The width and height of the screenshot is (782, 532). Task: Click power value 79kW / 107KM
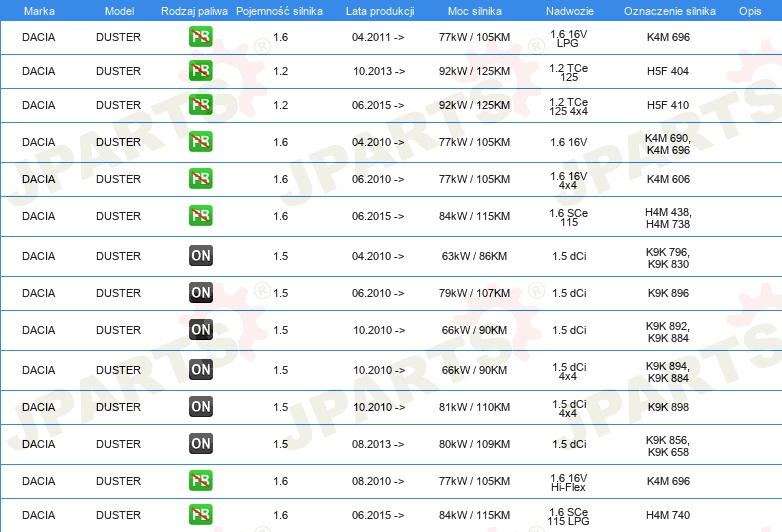pyautogui.click(x=474, y=293)
